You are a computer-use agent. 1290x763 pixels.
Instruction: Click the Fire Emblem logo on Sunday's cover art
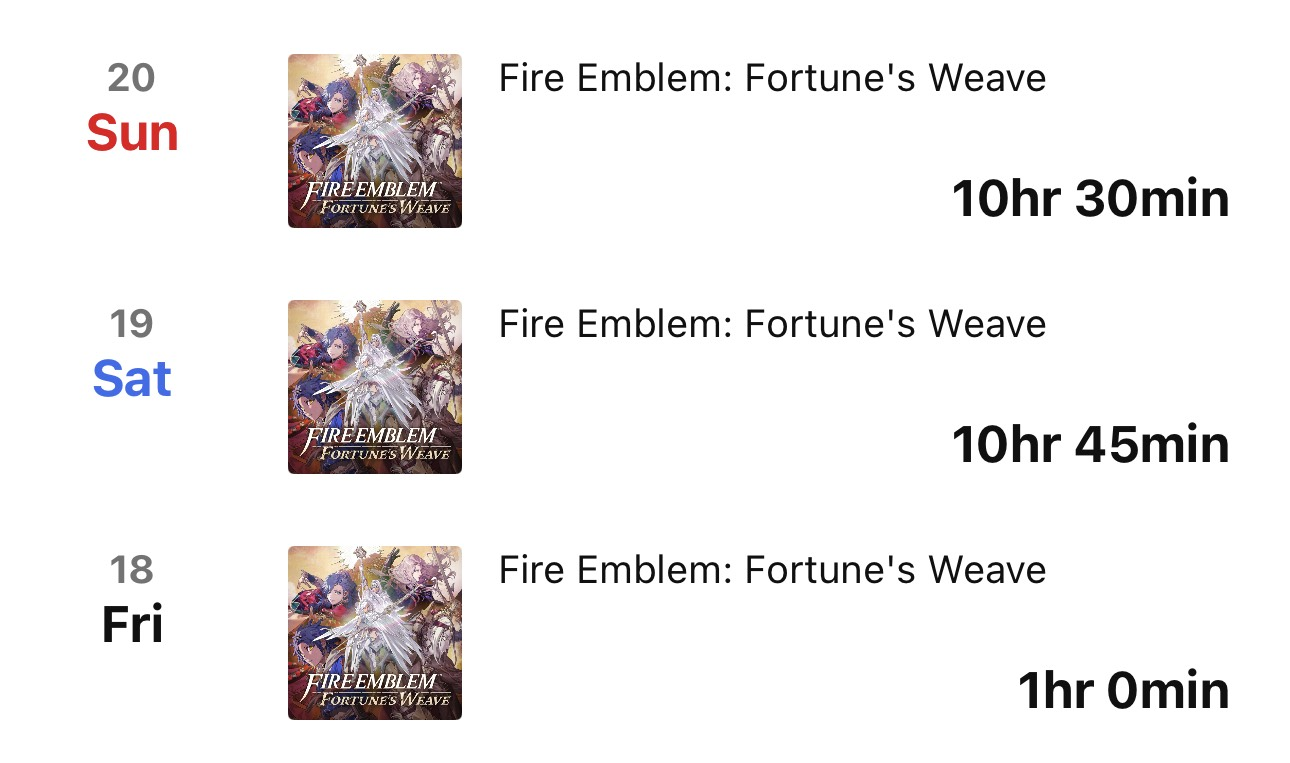[x=375, y=197]
